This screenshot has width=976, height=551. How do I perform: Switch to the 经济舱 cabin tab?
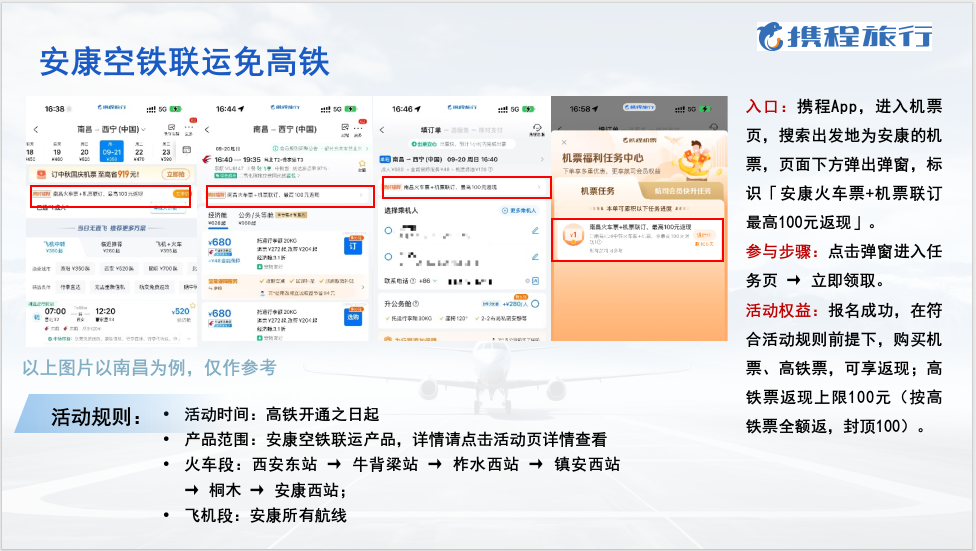[x=217, y=218]
